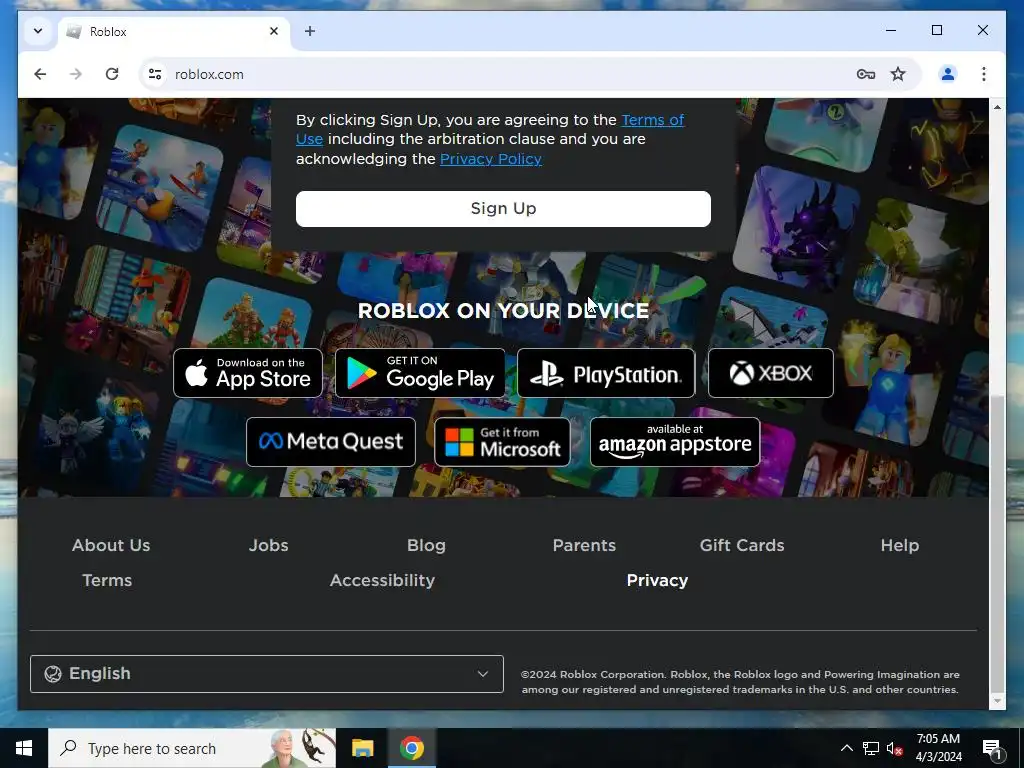Click the scrollbar up arrow

tap(997, 106)
